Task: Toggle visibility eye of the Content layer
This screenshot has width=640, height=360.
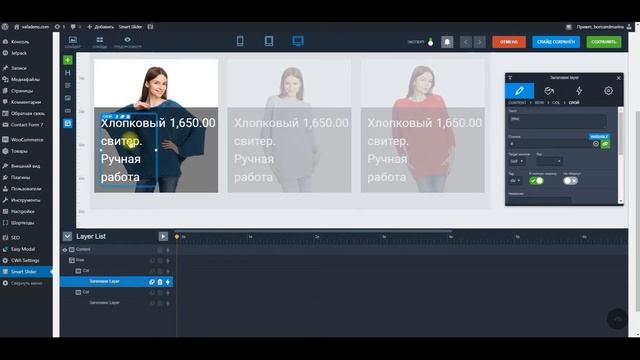Action: [65, 250]
